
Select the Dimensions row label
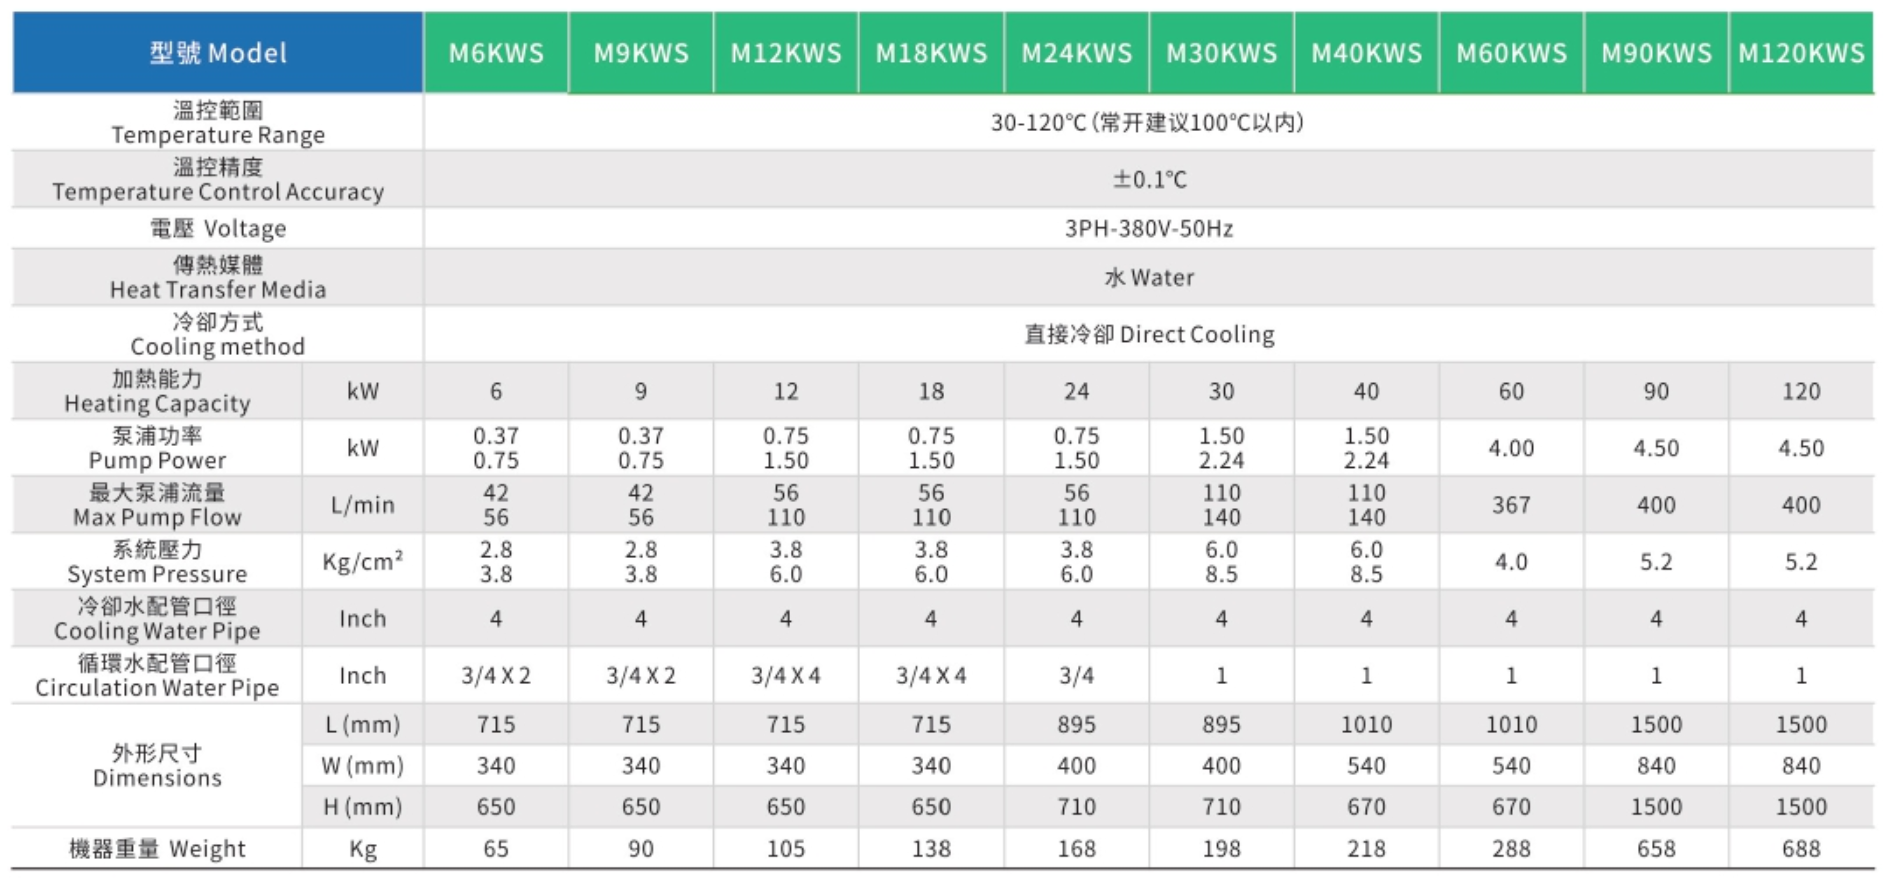[x=157, y=766]
